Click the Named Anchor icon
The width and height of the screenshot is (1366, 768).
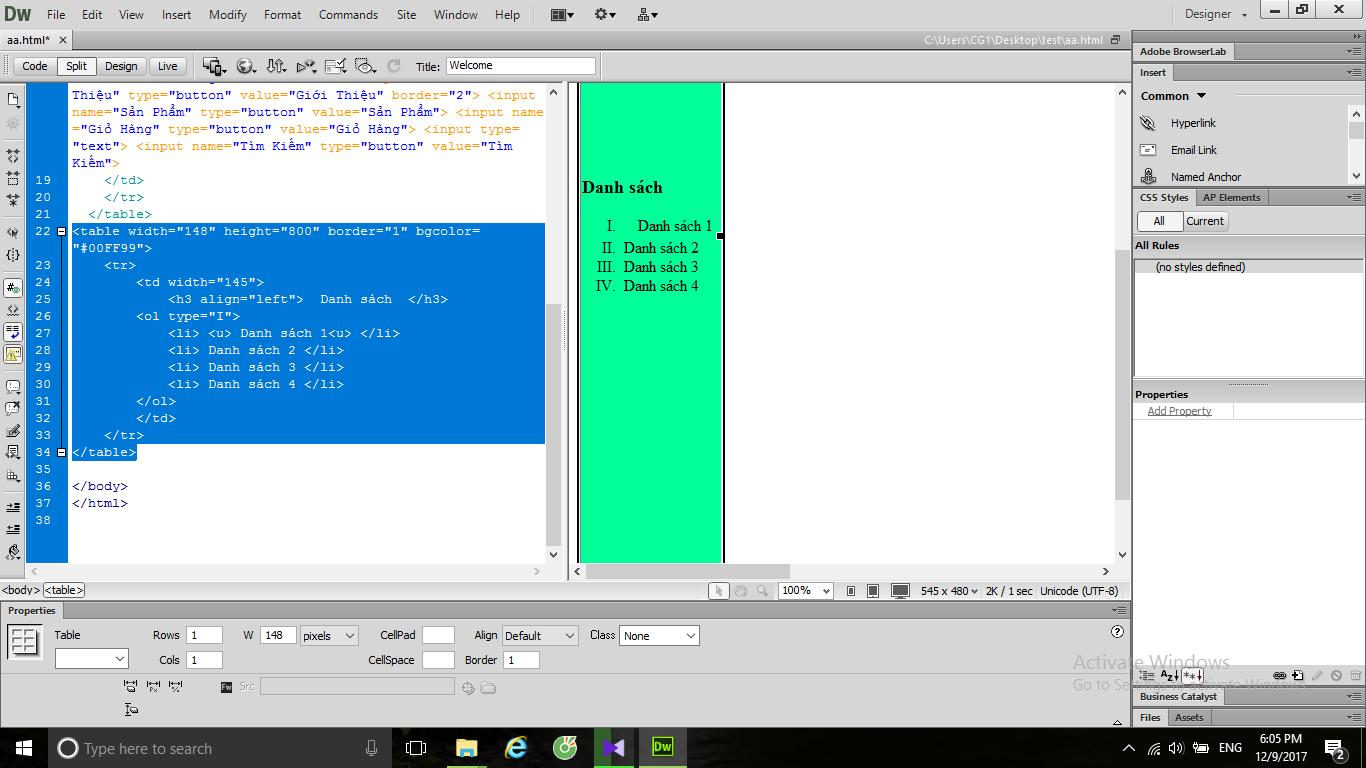pos(1149,177)
